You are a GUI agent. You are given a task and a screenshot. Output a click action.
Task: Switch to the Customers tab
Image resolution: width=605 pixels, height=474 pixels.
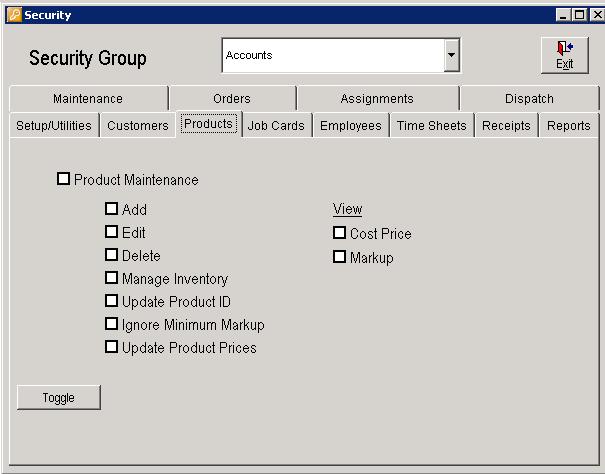(x=138, y=126)
